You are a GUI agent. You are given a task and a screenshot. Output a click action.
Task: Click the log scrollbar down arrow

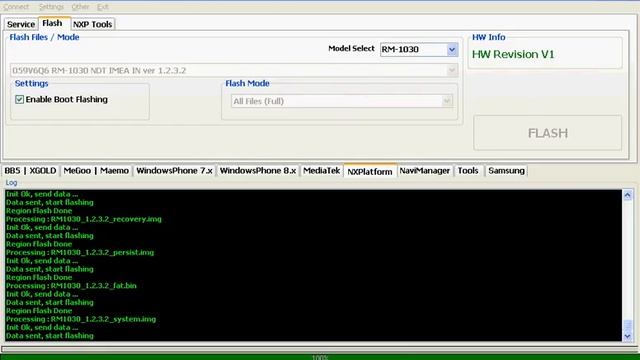point(627,336)
